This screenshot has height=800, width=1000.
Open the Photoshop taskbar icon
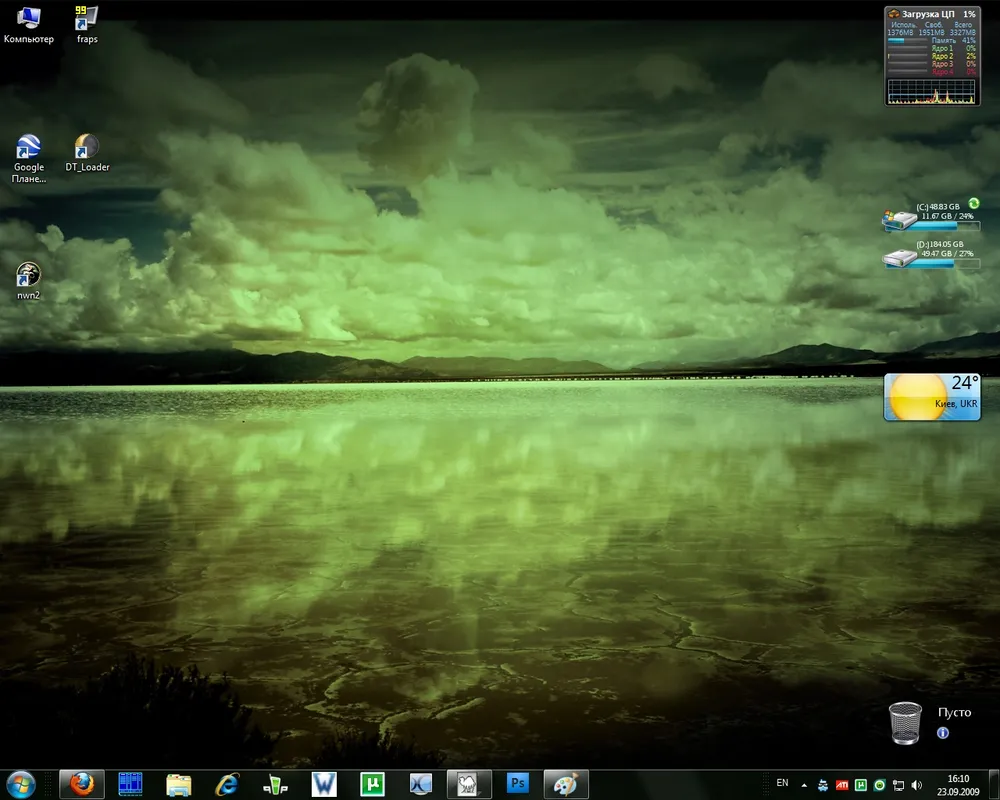518,784
